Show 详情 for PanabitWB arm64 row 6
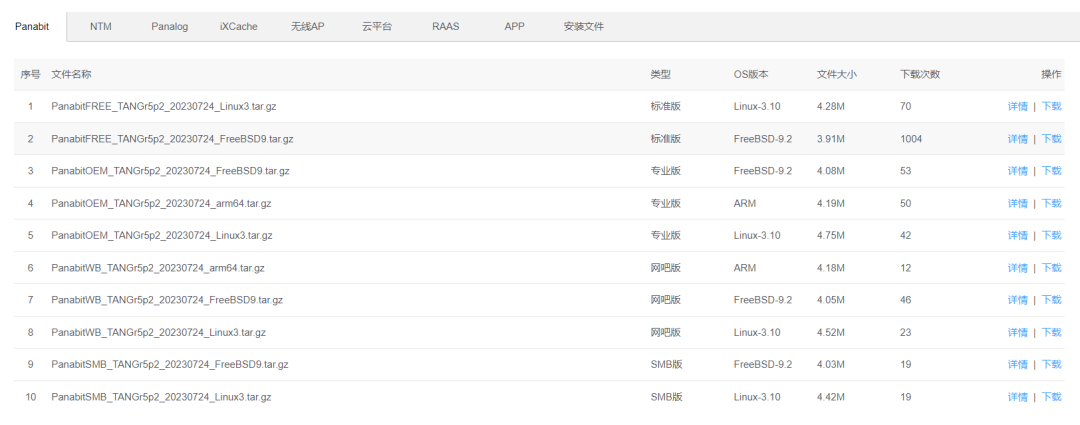This screenshot has width=1080, height=425. click(1017, 268)
